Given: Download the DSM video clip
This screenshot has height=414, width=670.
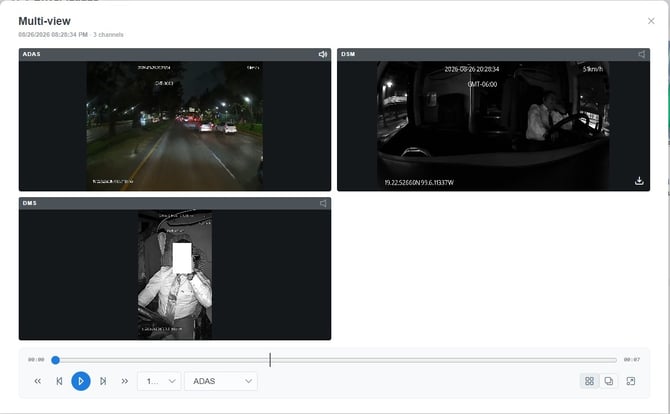Looking at the screenshot, I should coord(639,181).
